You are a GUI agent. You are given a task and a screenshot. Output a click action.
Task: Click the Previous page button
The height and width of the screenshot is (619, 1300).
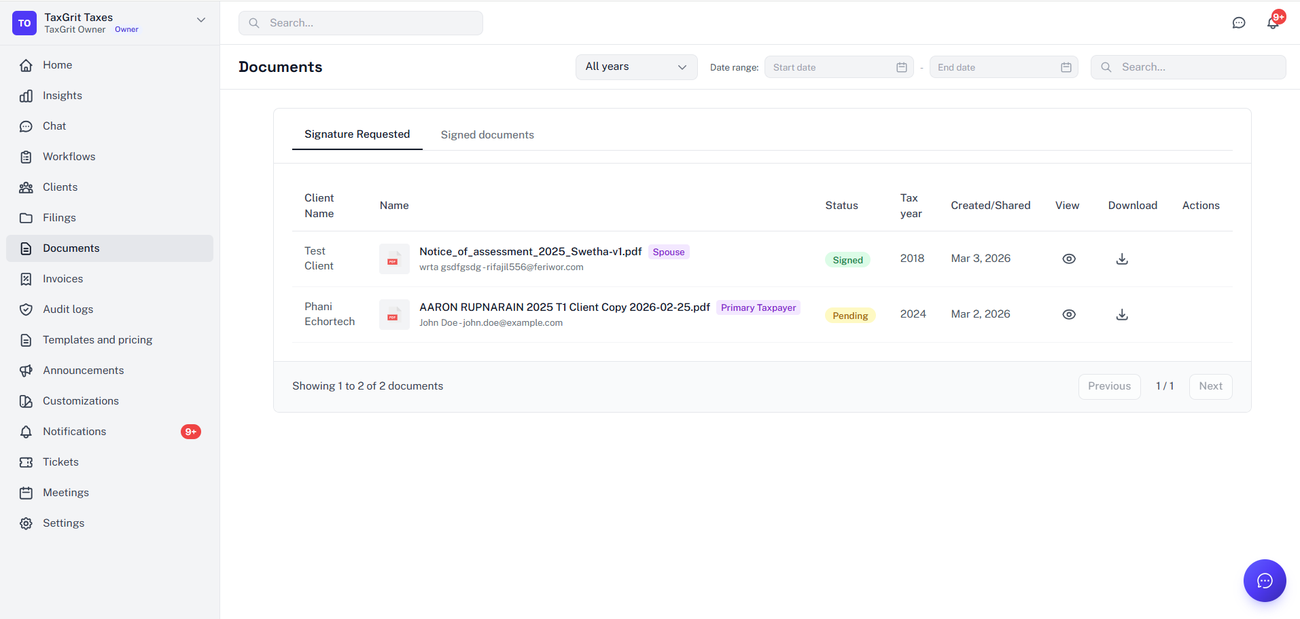1109,386
